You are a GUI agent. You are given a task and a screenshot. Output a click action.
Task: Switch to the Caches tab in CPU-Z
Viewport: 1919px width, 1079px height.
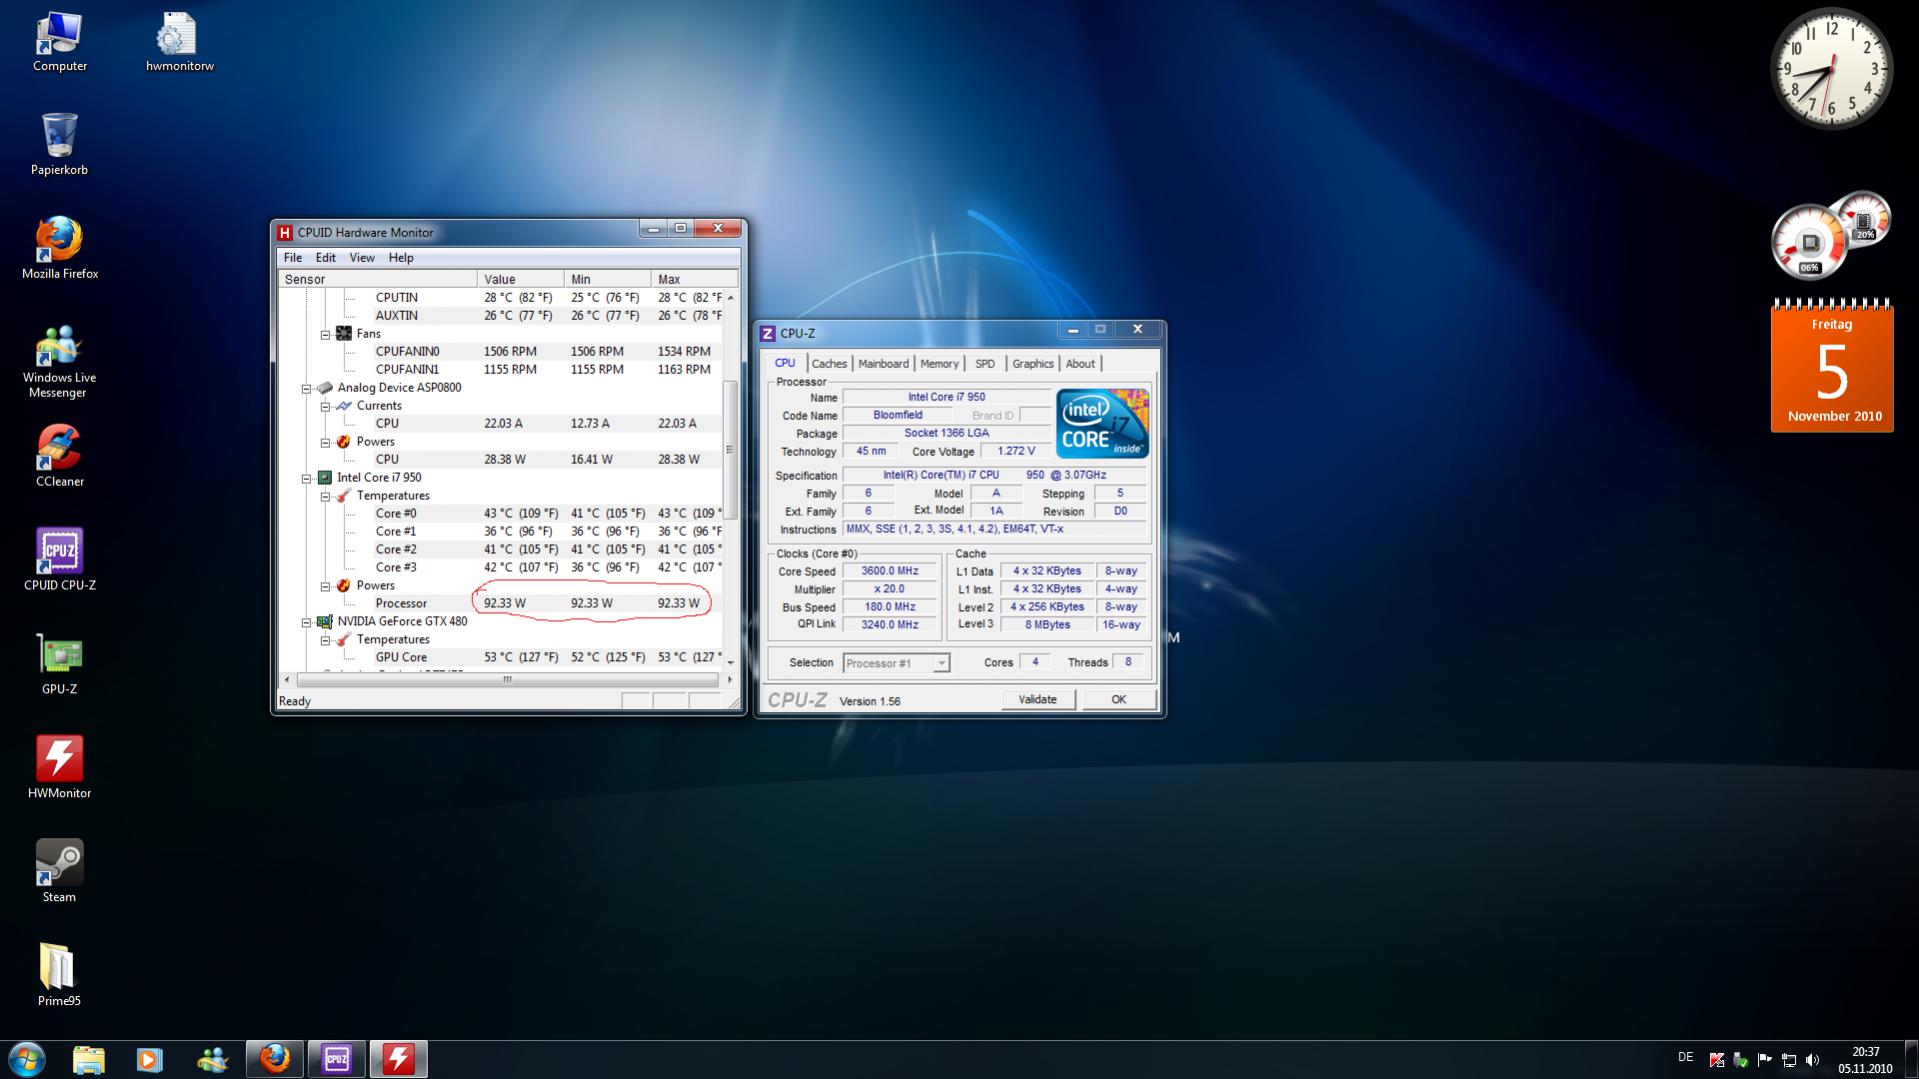click(x=829, y=364)
